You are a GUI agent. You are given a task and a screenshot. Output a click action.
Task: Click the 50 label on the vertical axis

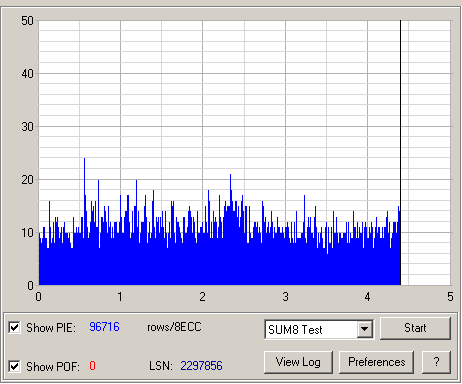tap(27, 21)
